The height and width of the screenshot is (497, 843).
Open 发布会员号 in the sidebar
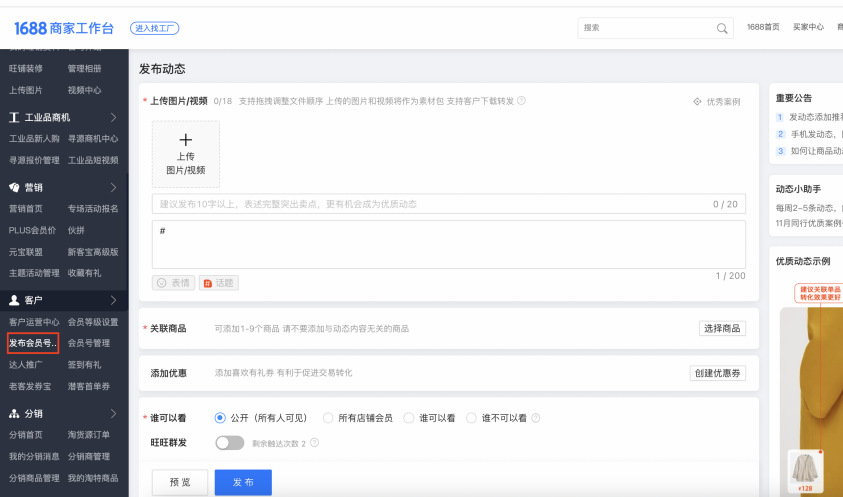(x=33, y=343)
